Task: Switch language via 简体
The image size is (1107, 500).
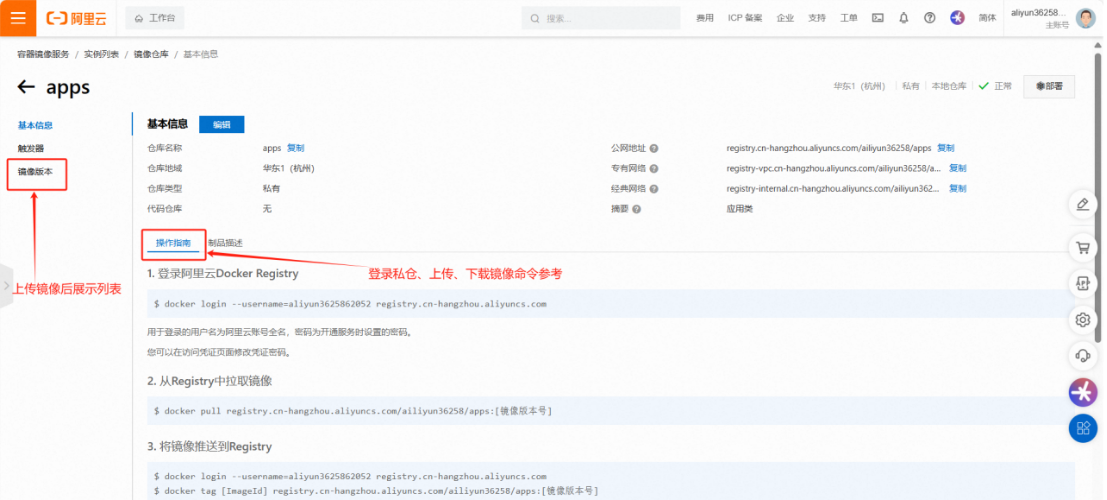Action: (x=987, y=18)
